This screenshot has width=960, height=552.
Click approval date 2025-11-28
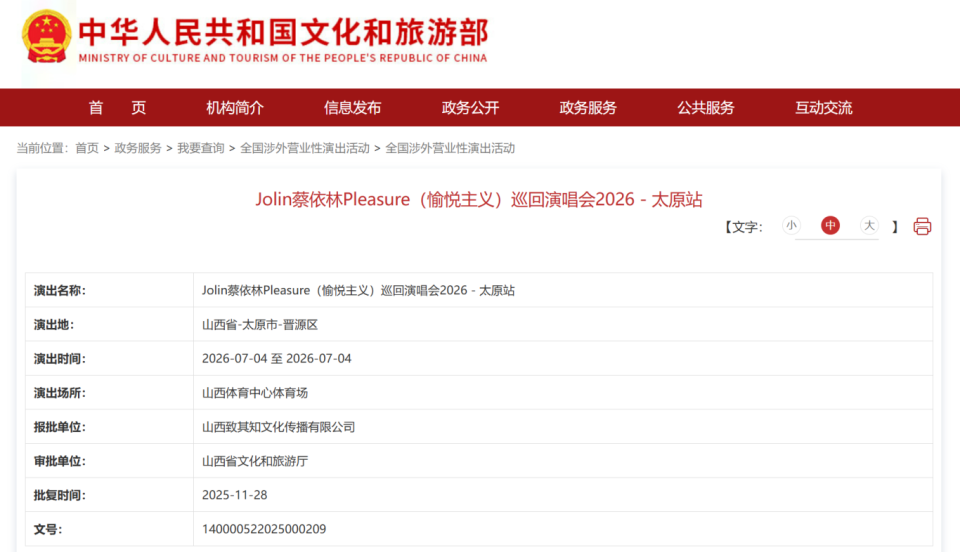pos(234,495)
